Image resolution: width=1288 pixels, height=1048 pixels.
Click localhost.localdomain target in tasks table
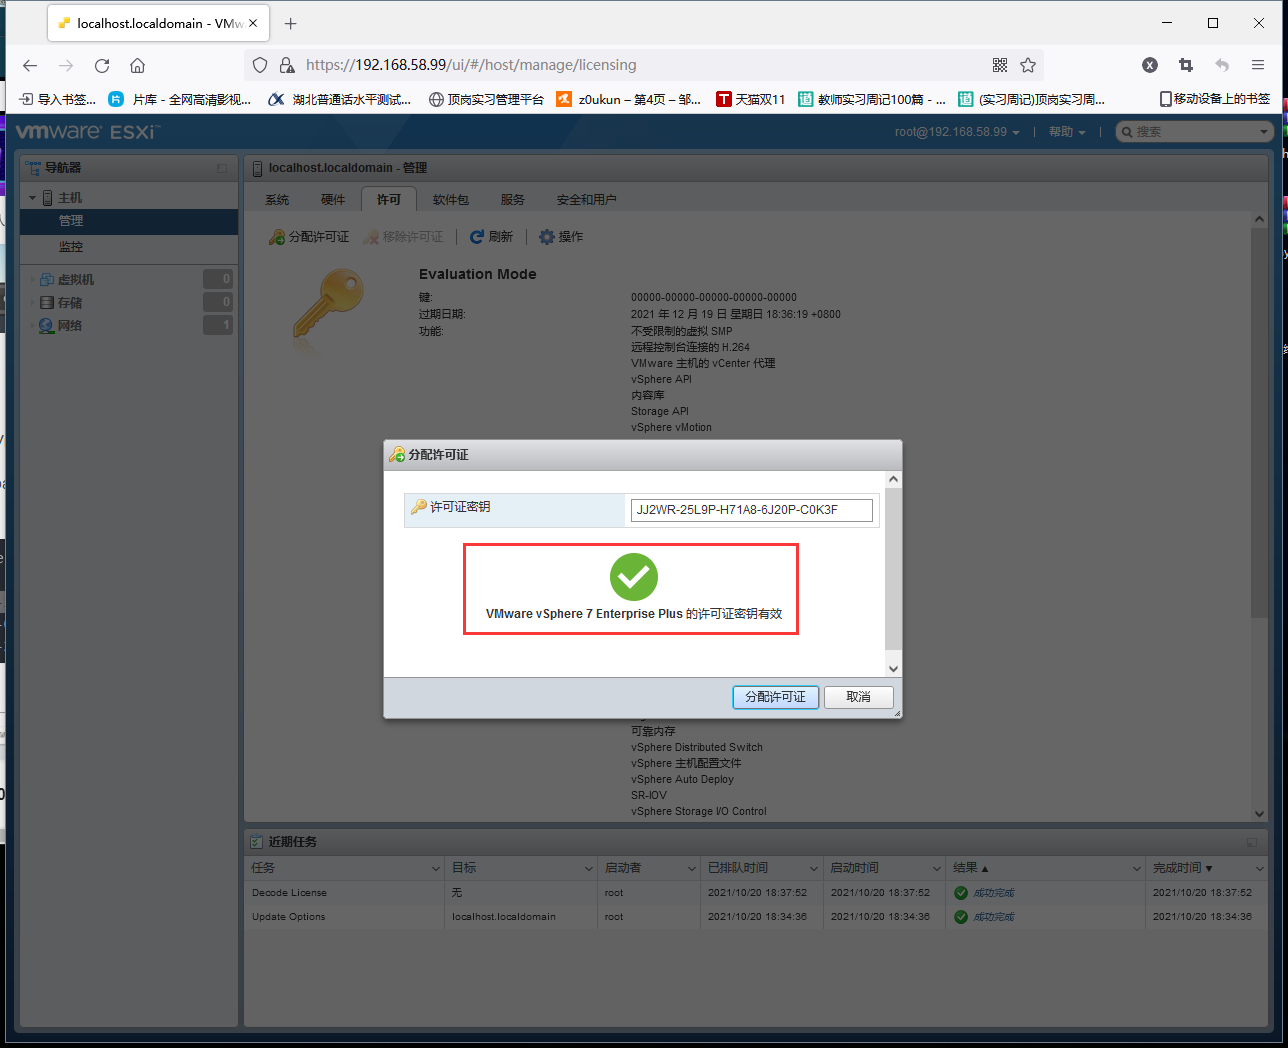[x=504, y=917]
